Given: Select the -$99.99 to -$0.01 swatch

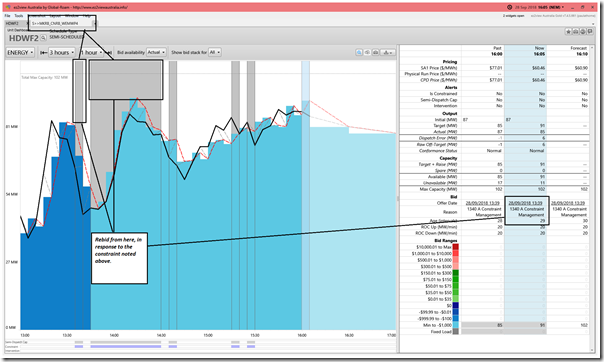Looking at the screenshot, I should [456, 312].
